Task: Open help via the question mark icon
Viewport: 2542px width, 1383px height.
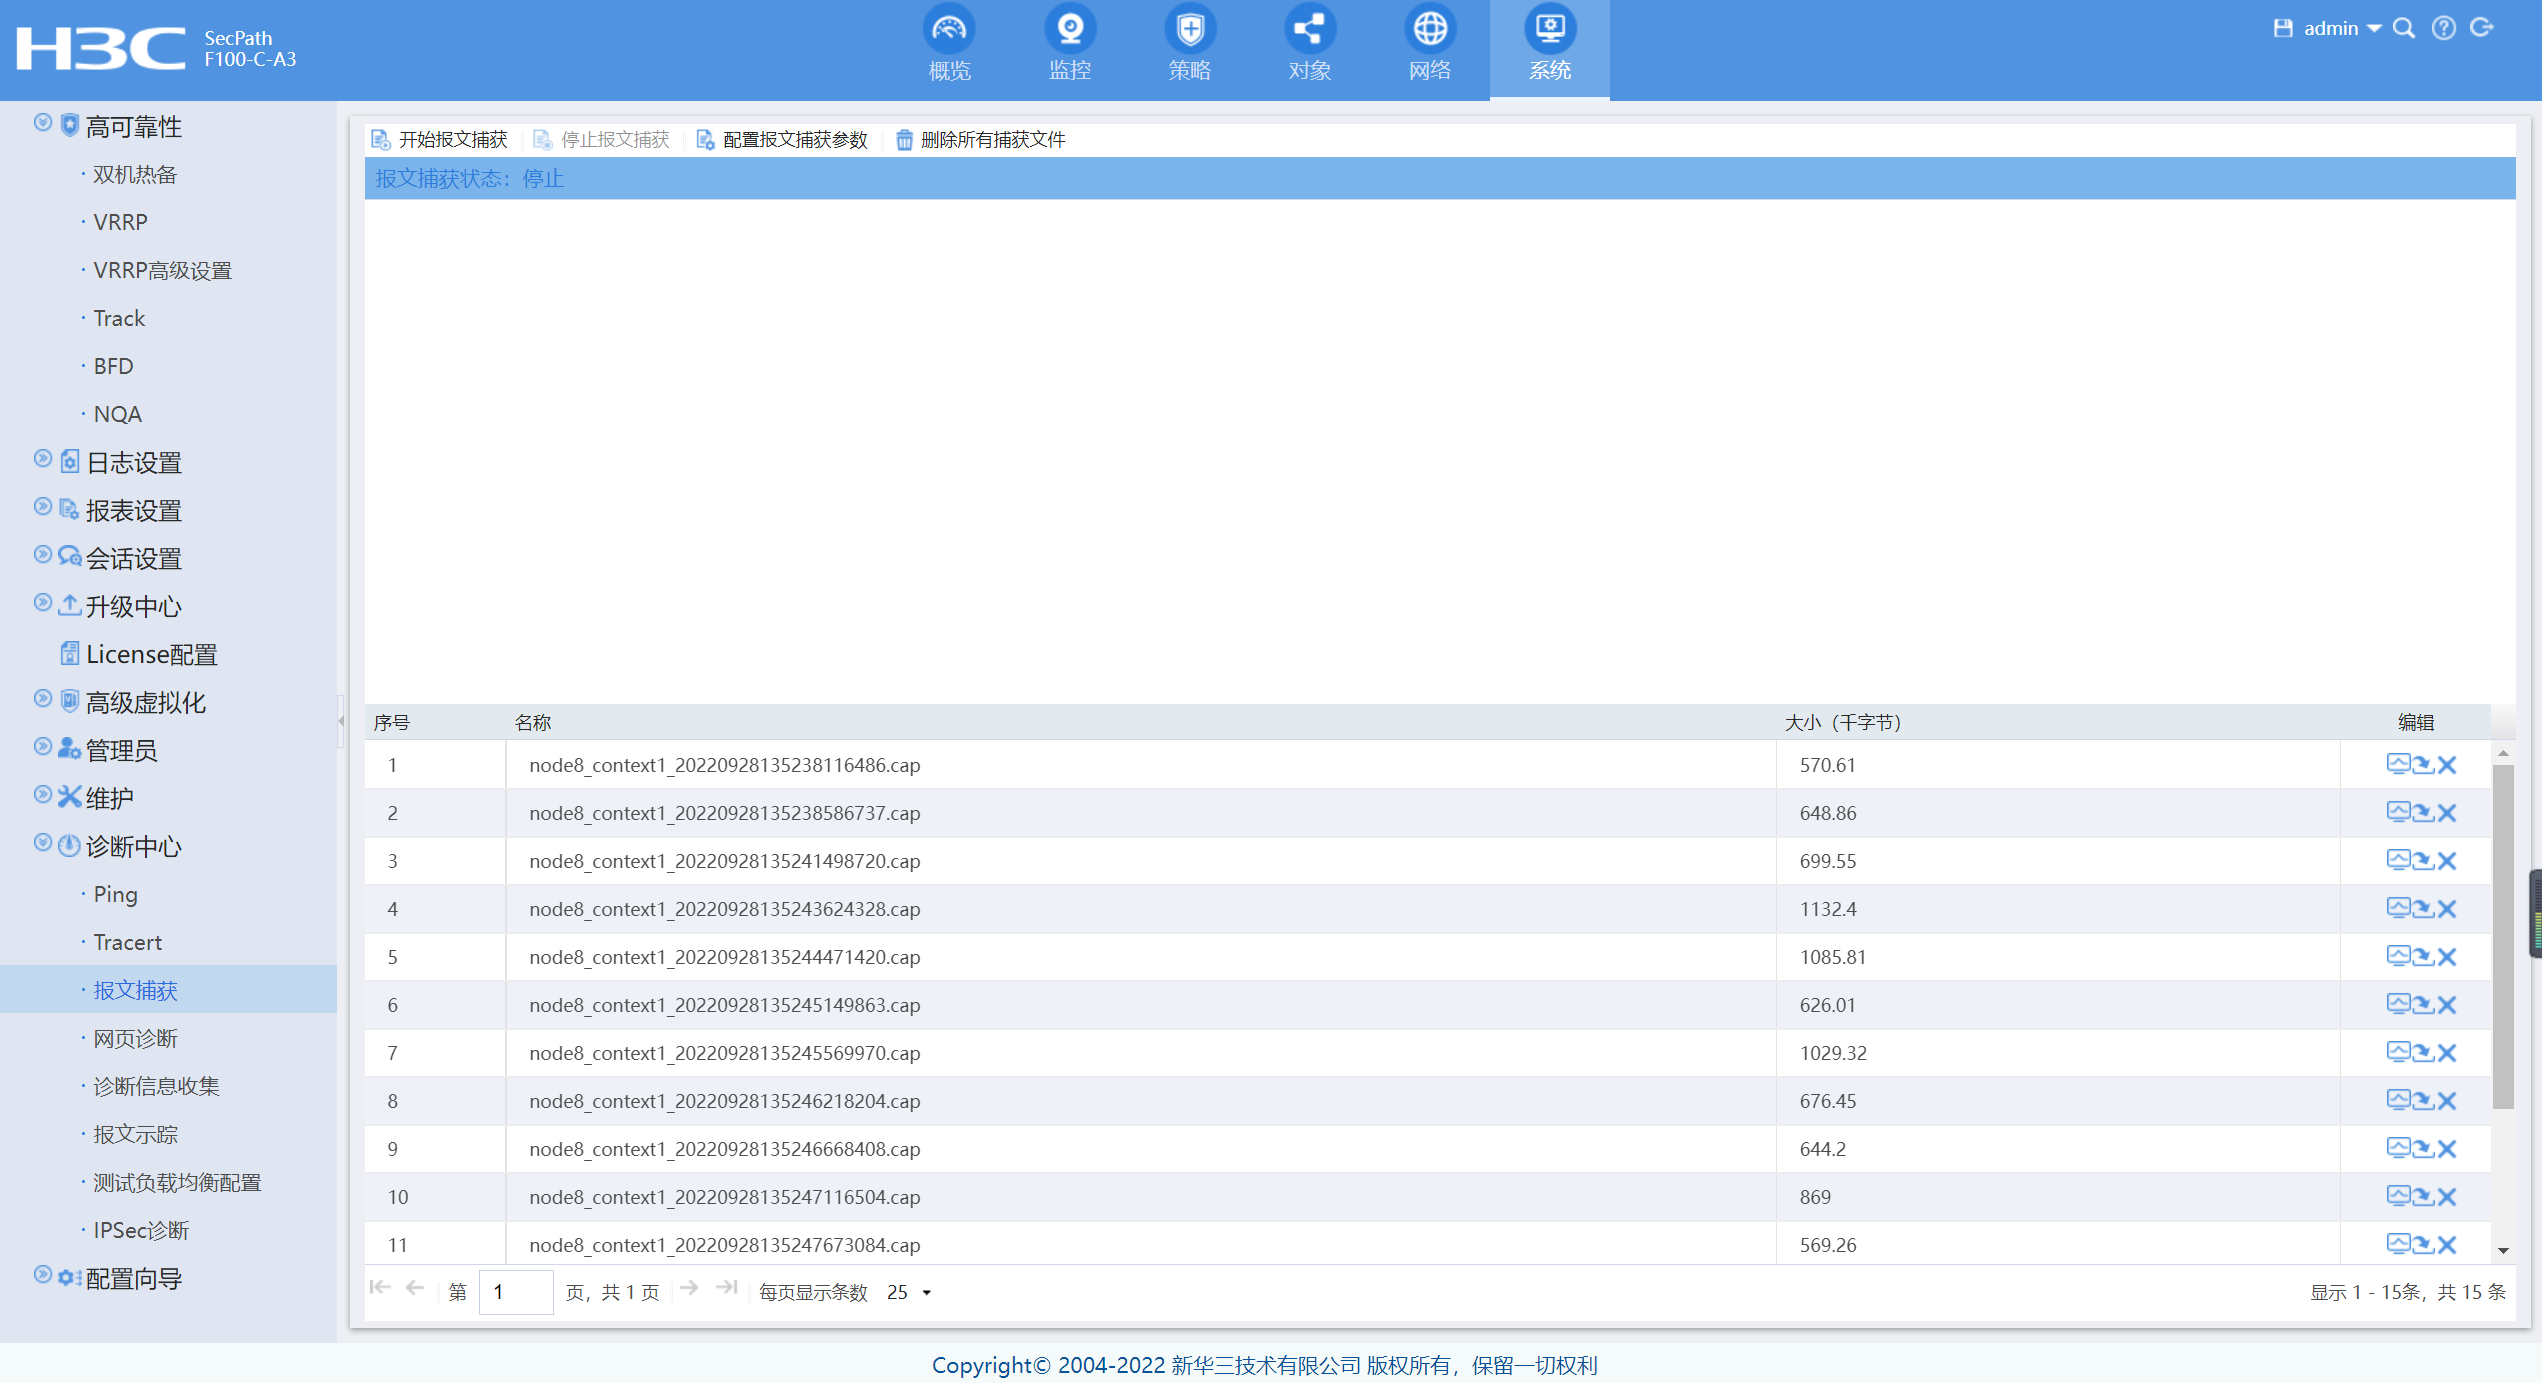Action: [2443, 28]
